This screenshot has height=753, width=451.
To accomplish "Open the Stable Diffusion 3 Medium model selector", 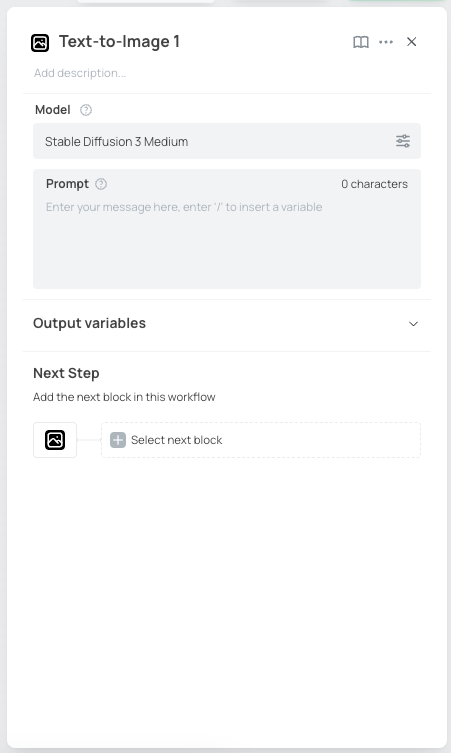I will (x=227, y=141).
